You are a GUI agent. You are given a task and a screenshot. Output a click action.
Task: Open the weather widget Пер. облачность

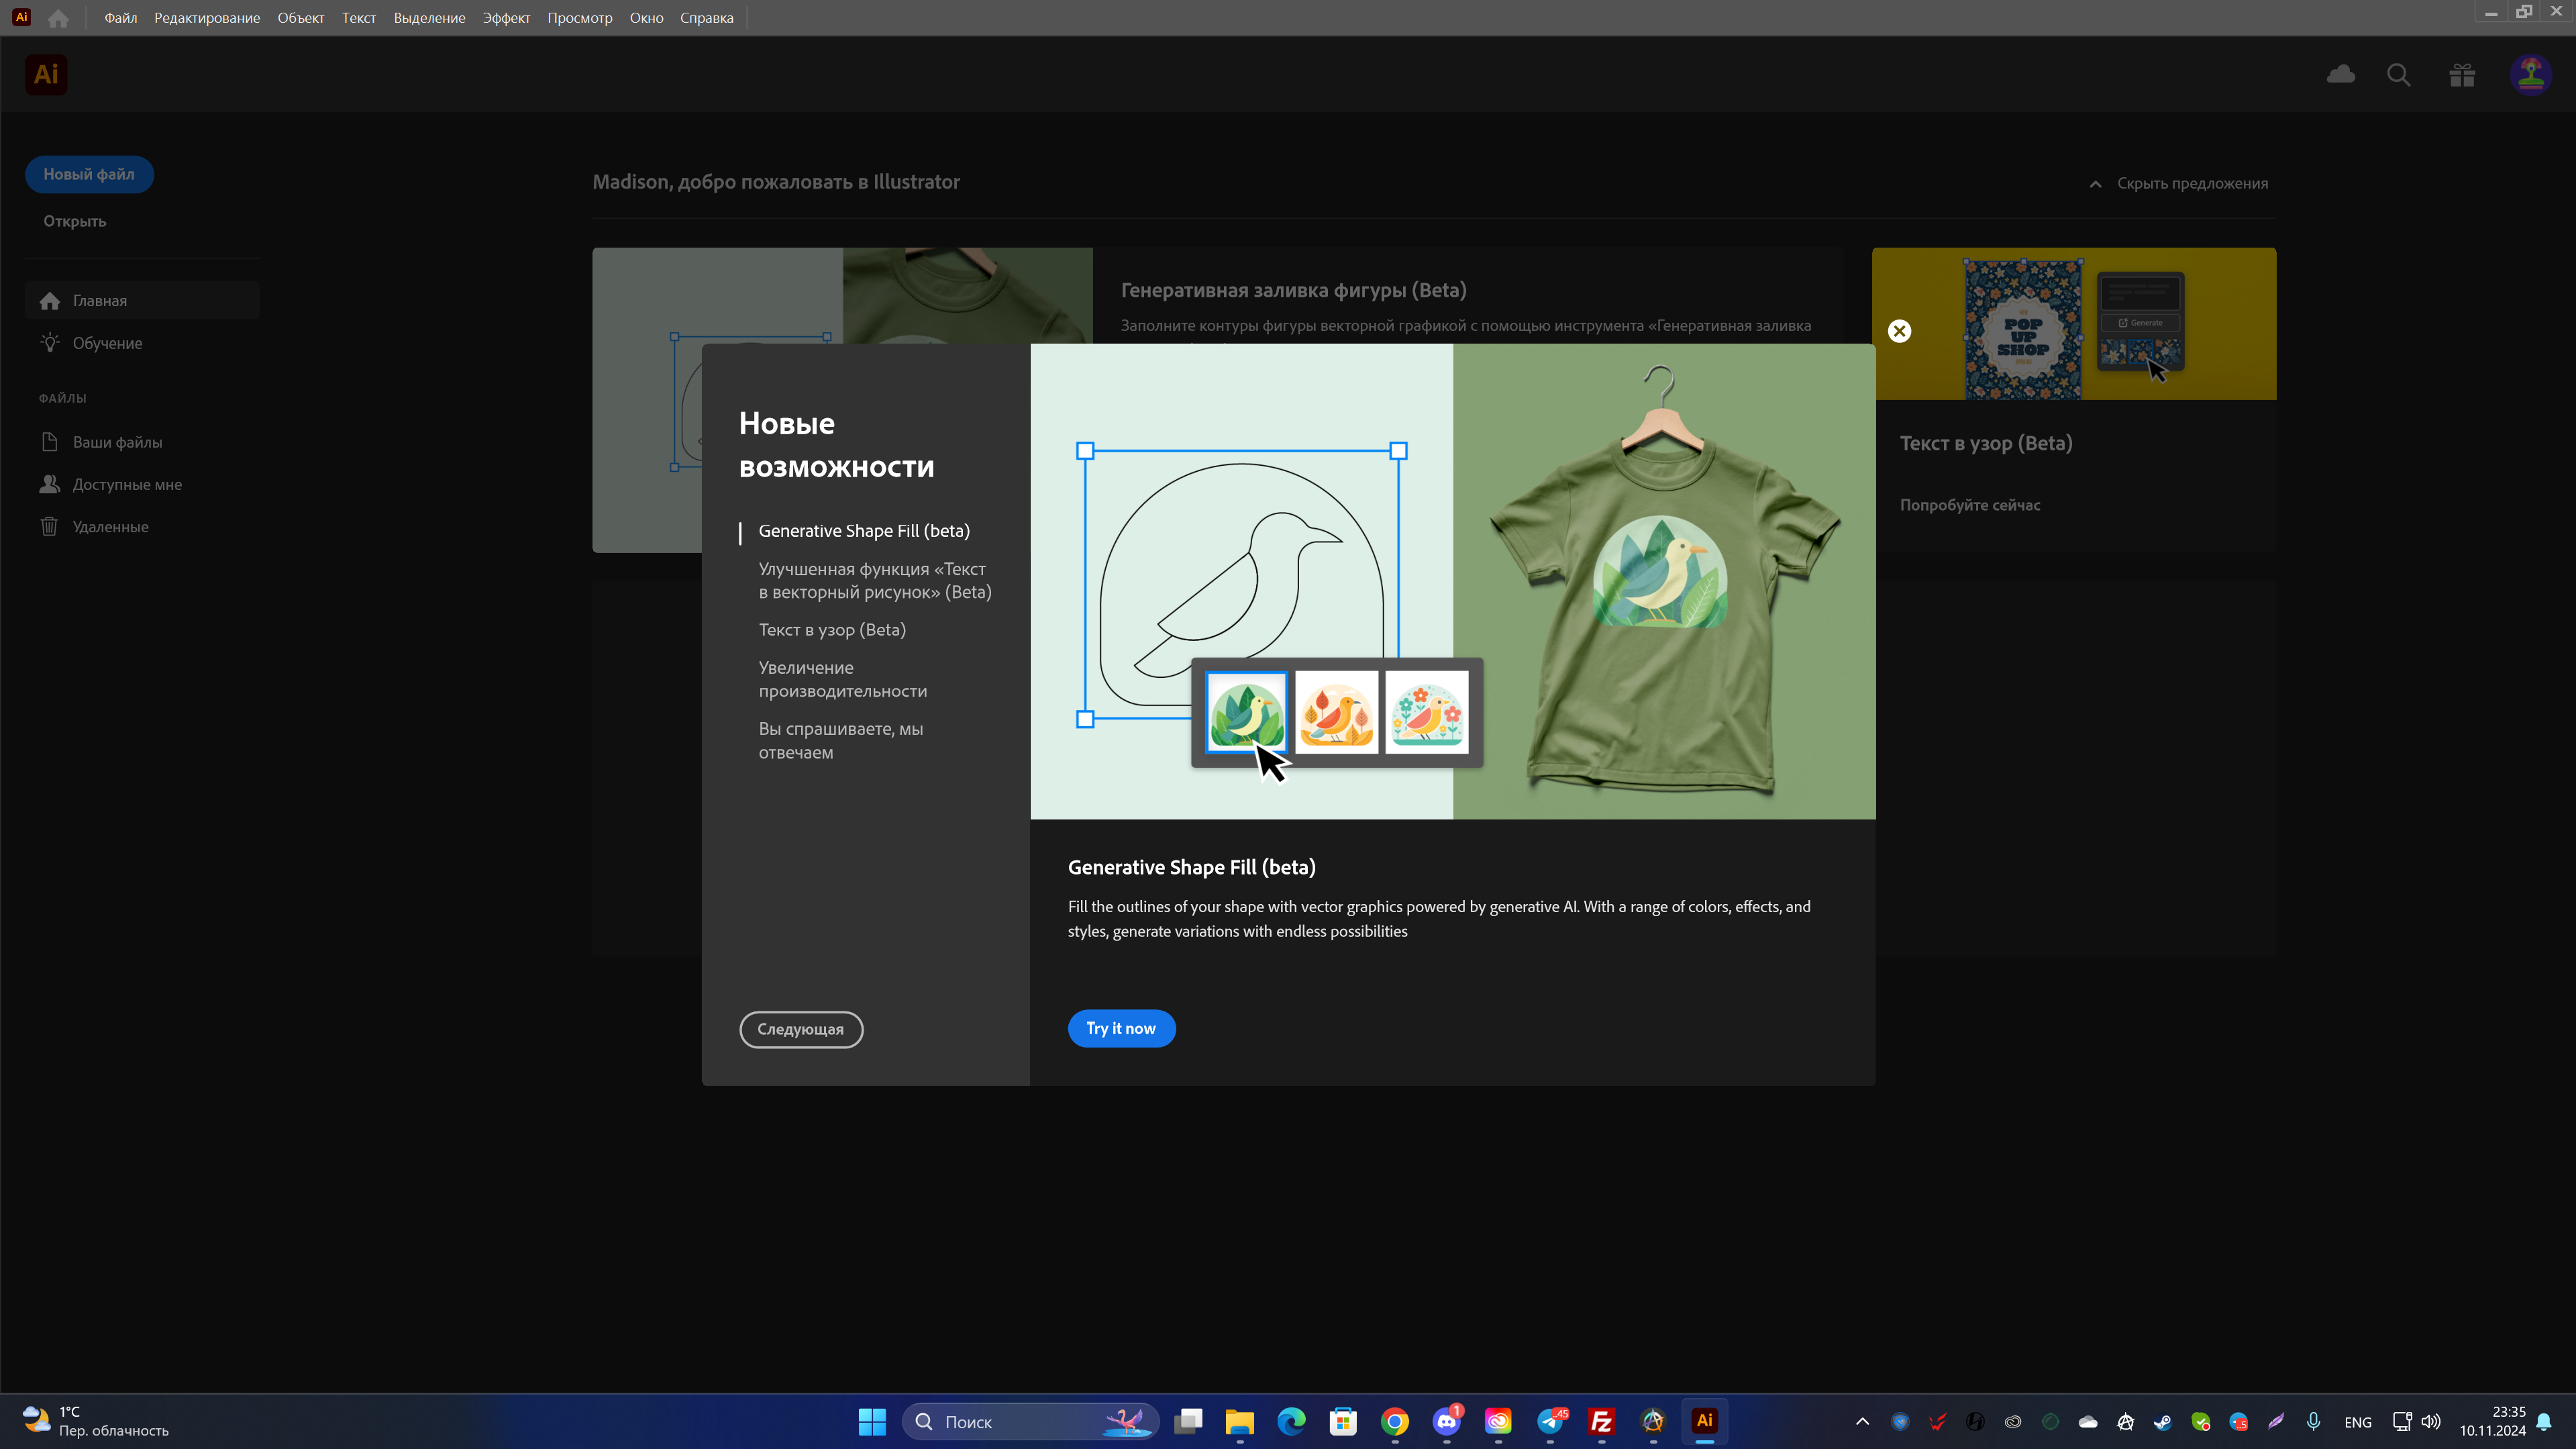tap(95, 1421)
